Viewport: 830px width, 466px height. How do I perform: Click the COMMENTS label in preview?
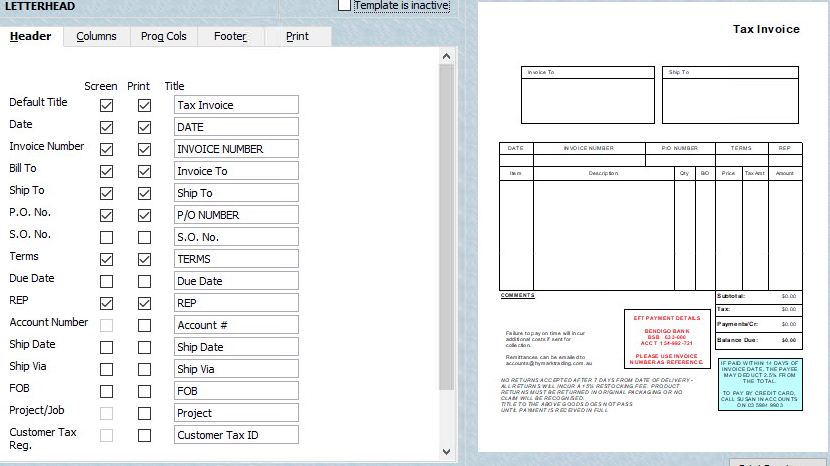click(517, 295)
